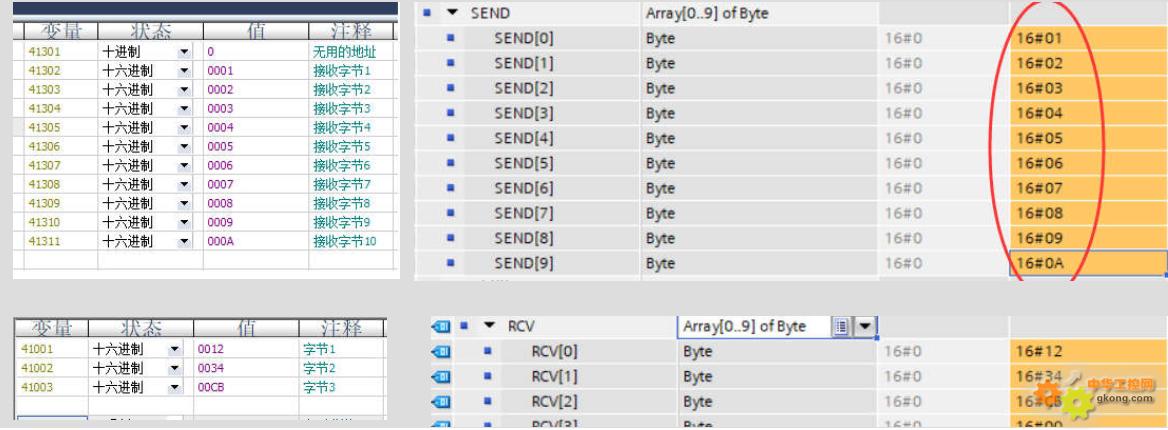Click comment 字节2 in lower table
The image size is (1168, 430).
pos(320,368)
